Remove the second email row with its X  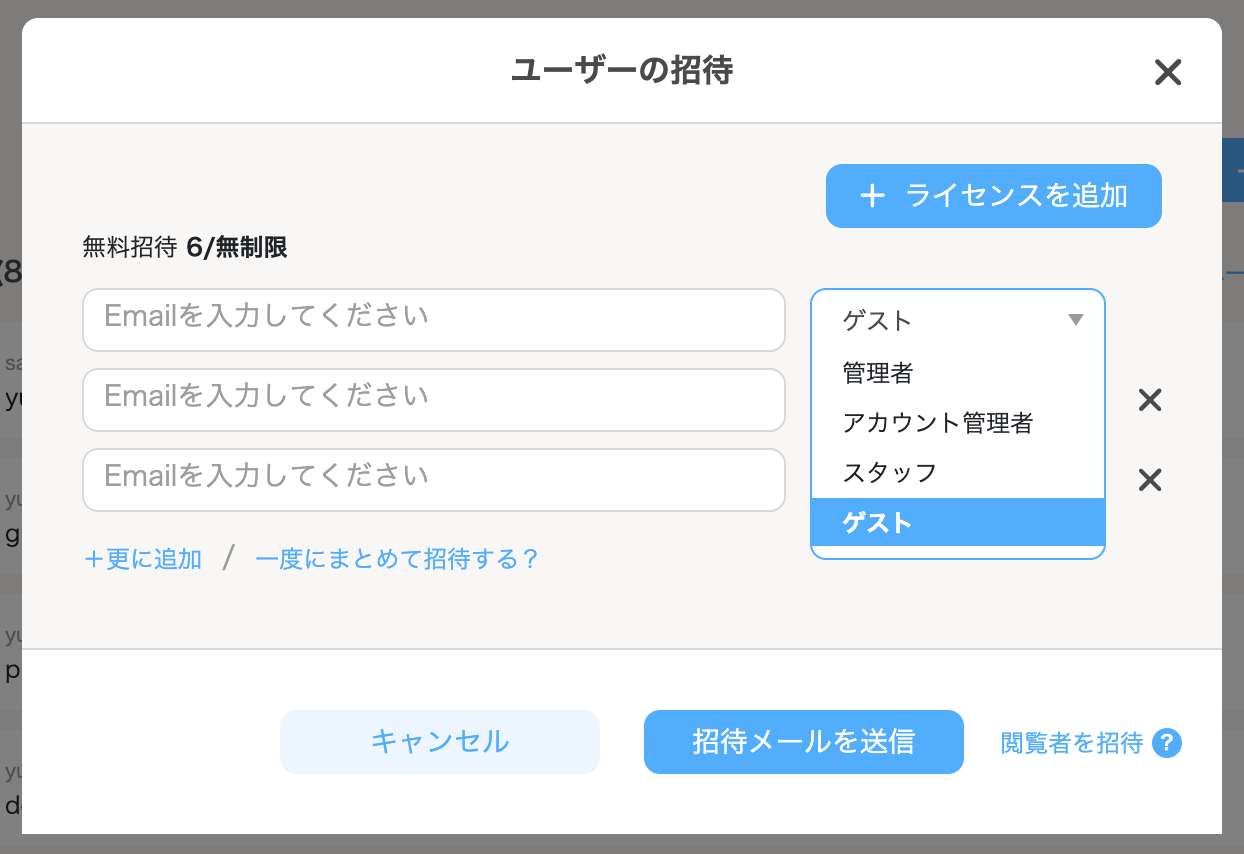[1150, 401]
